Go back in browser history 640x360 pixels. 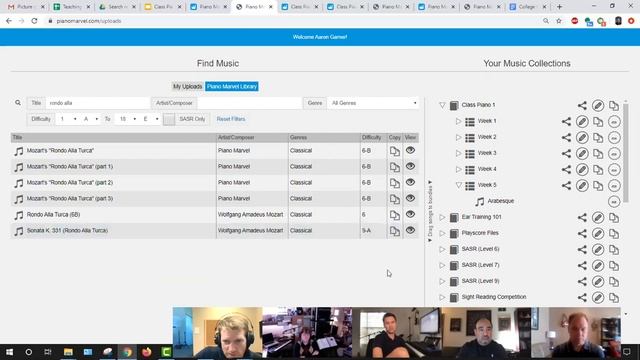9,21
